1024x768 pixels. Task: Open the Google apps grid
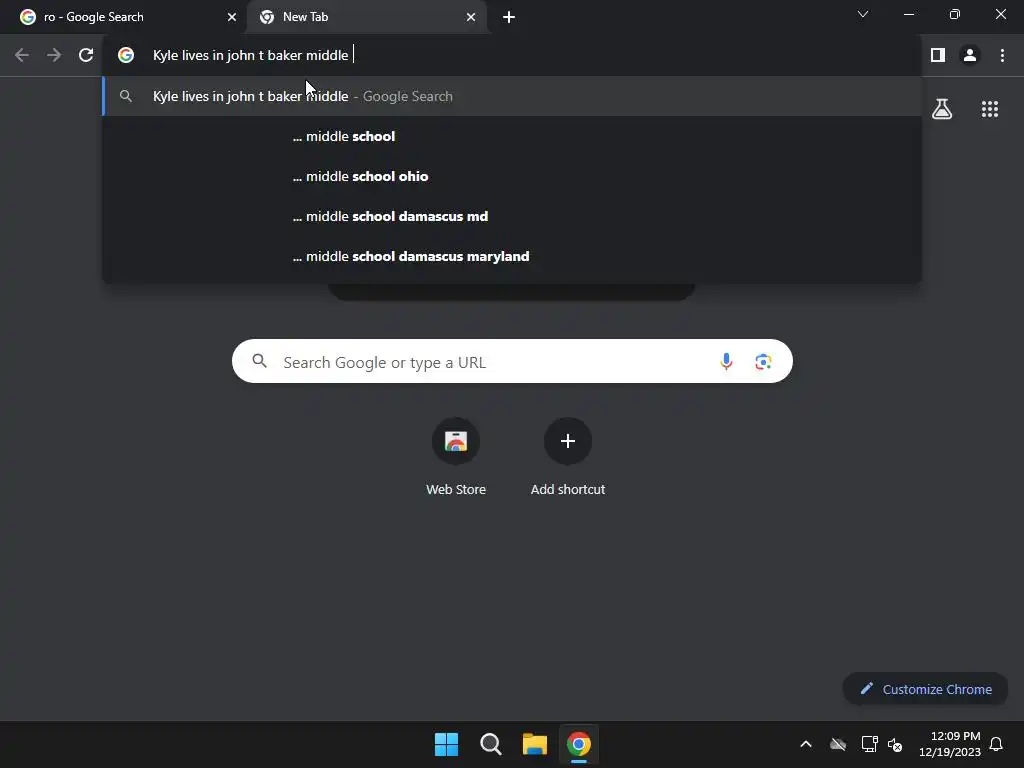(x=990, y=109)
